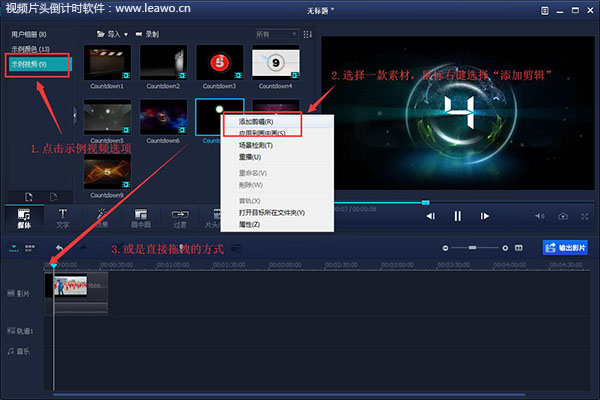
Task: Step to the previous frame
Action: (431, 216)
